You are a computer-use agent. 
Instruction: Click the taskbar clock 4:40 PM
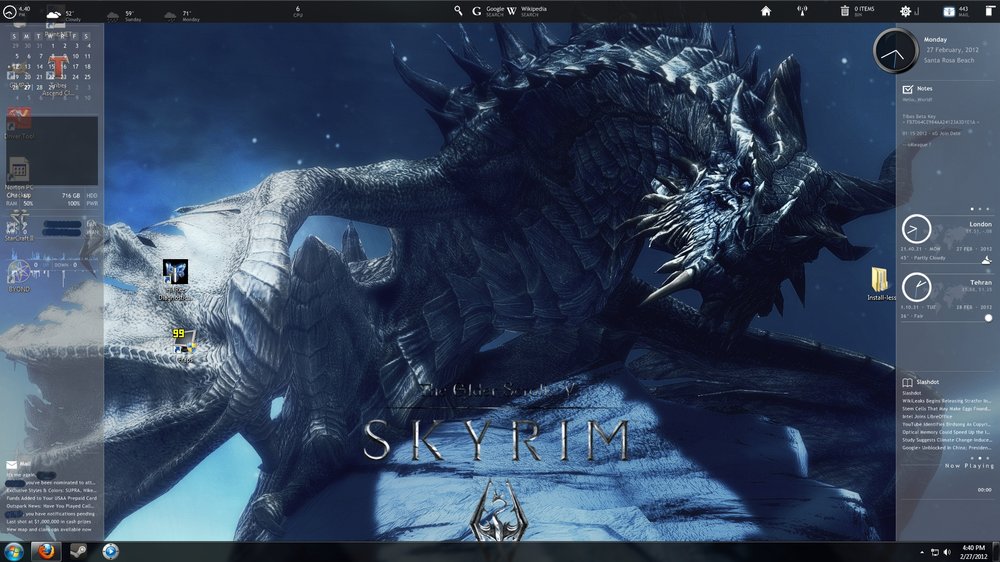click(974, 552)
